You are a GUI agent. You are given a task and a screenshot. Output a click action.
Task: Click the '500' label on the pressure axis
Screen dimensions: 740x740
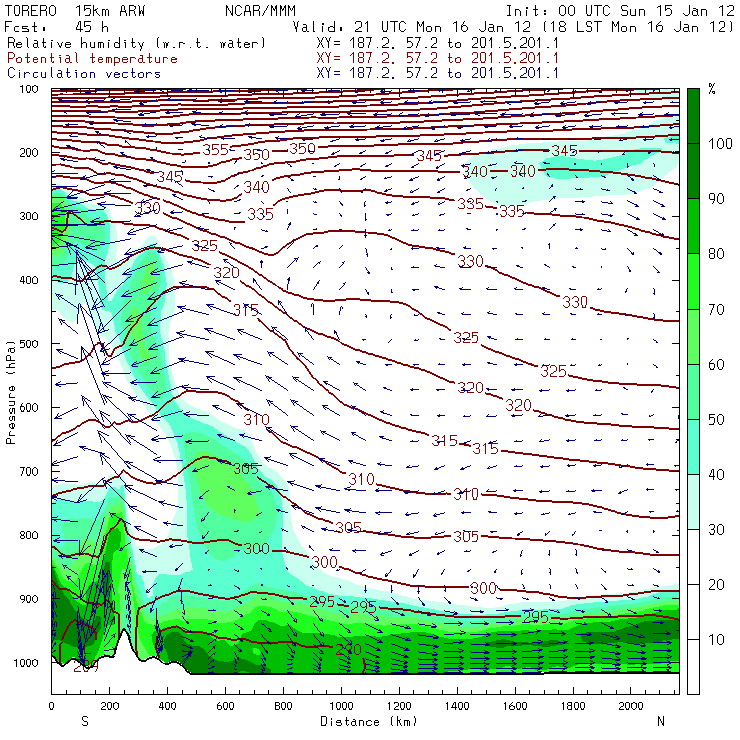coord(28,344)
